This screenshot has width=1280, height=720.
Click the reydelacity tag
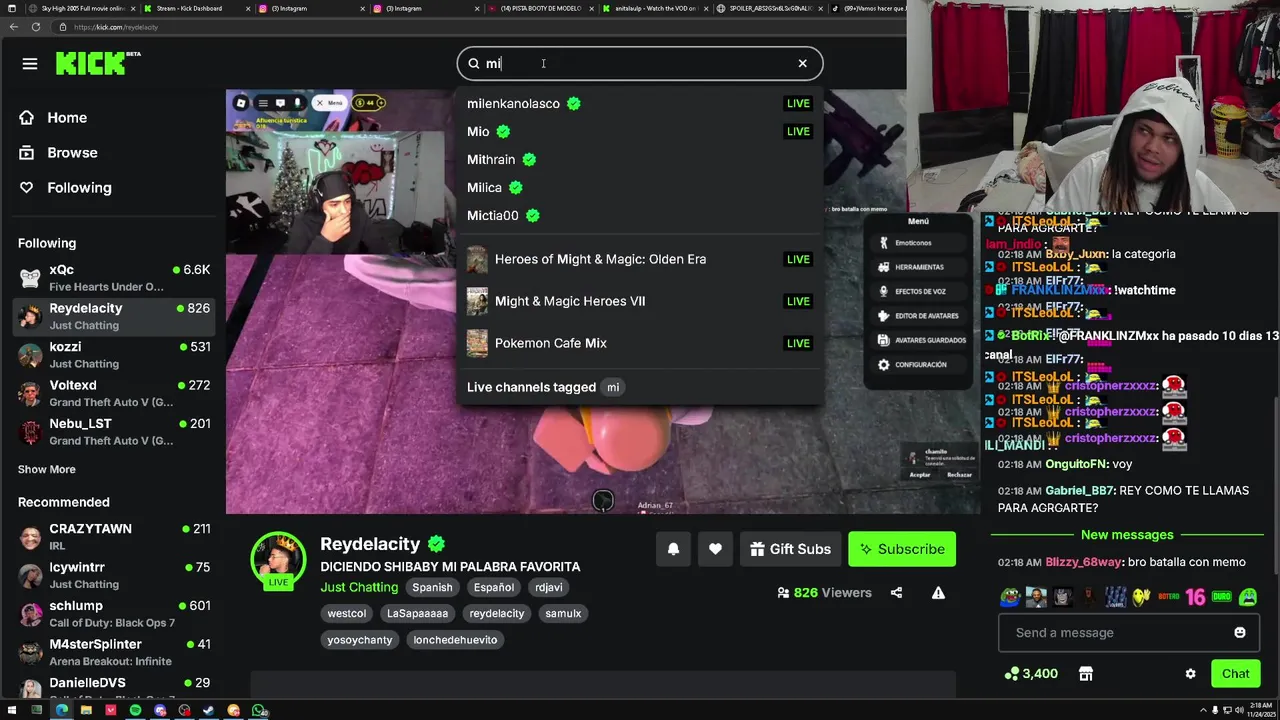(497, 614)
